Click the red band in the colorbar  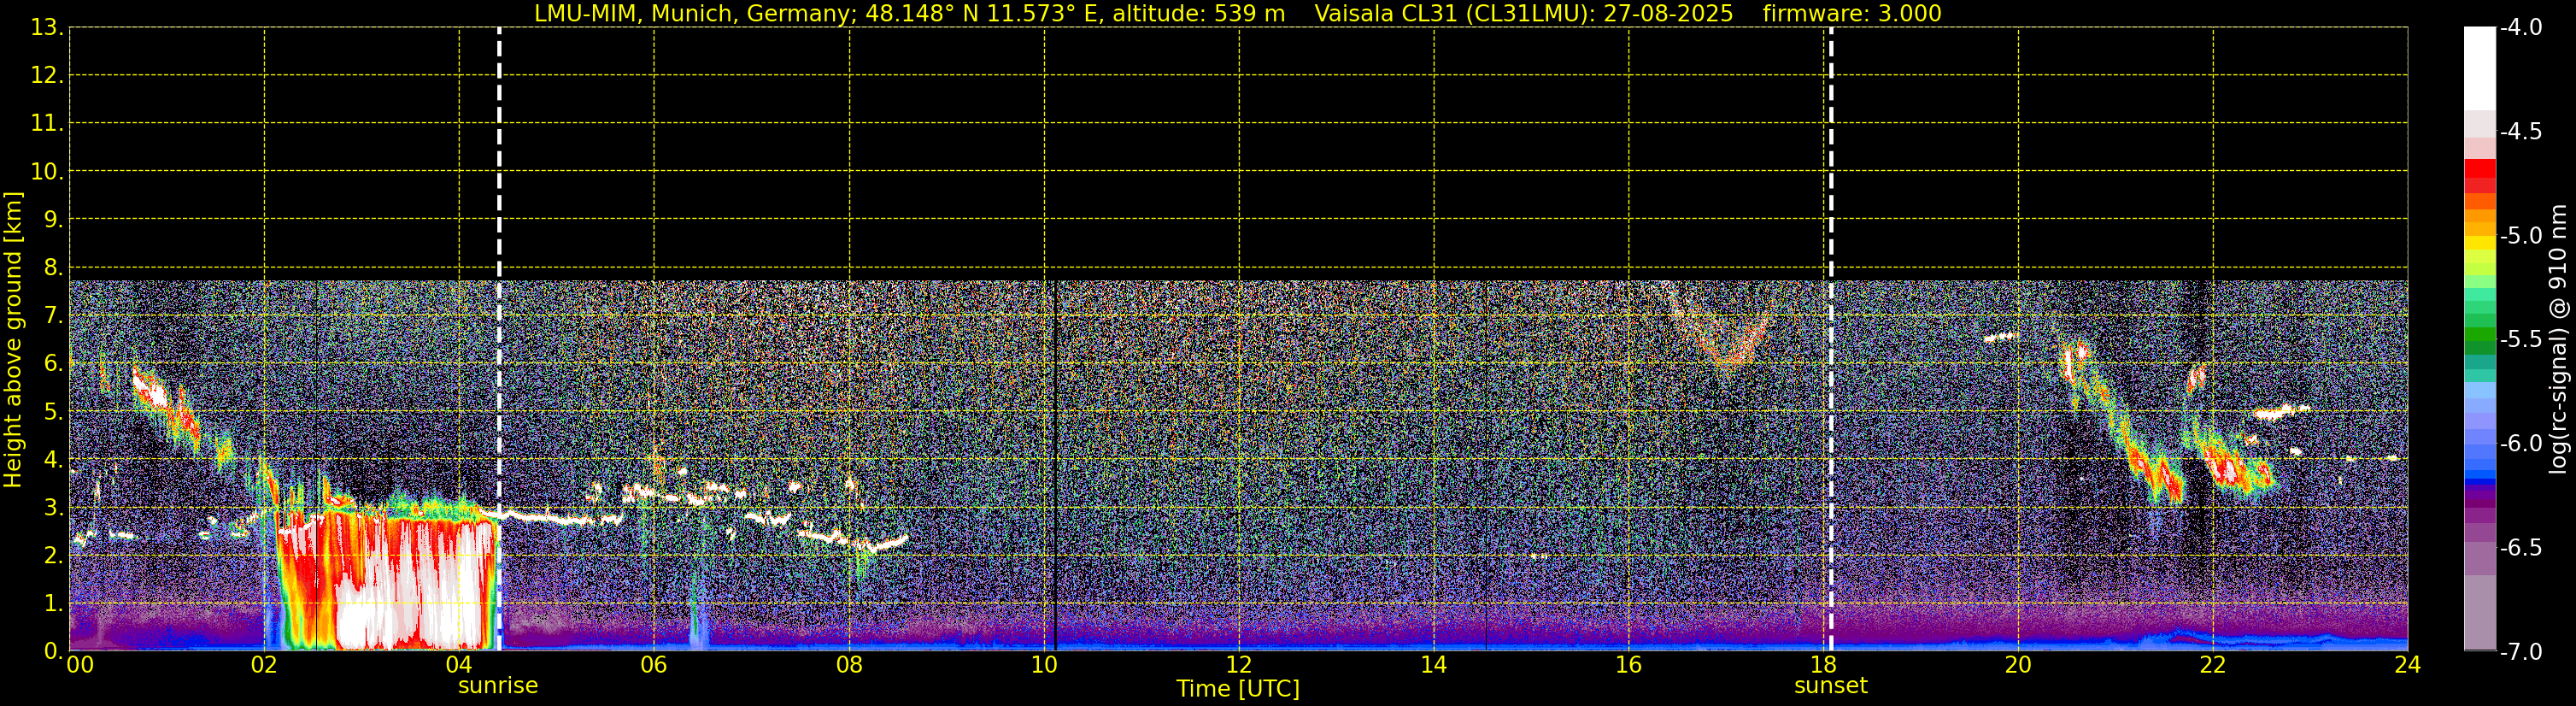click(x=2479, y=175)
